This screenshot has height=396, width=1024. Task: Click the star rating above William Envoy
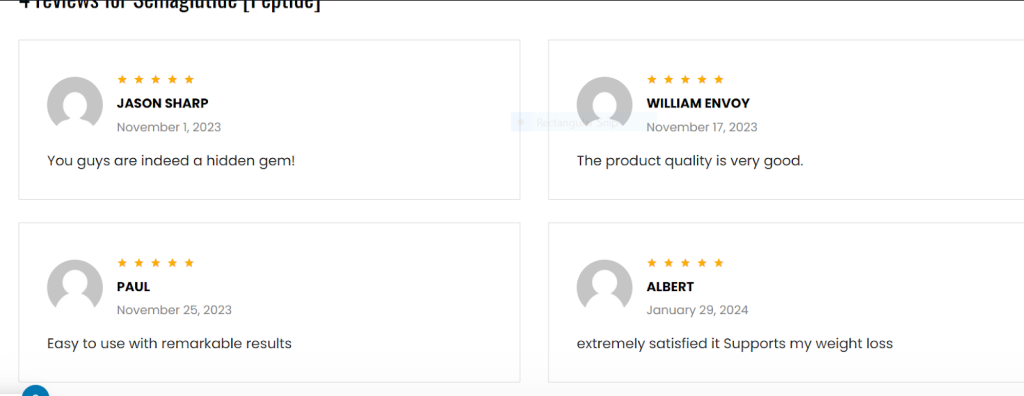685,80
